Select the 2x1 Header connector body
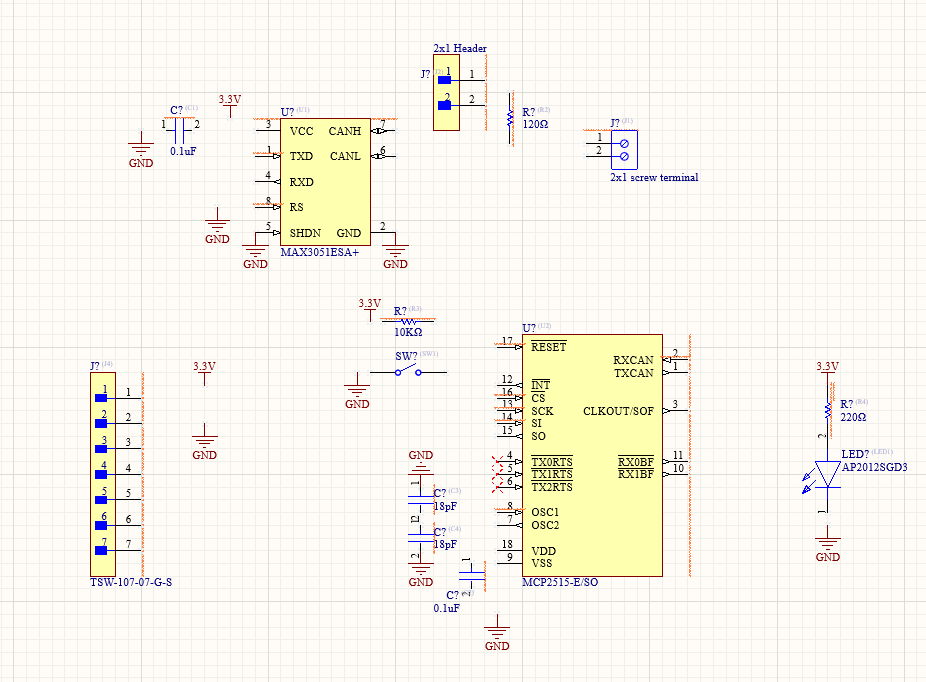The image size is (926, 682). 446,93
